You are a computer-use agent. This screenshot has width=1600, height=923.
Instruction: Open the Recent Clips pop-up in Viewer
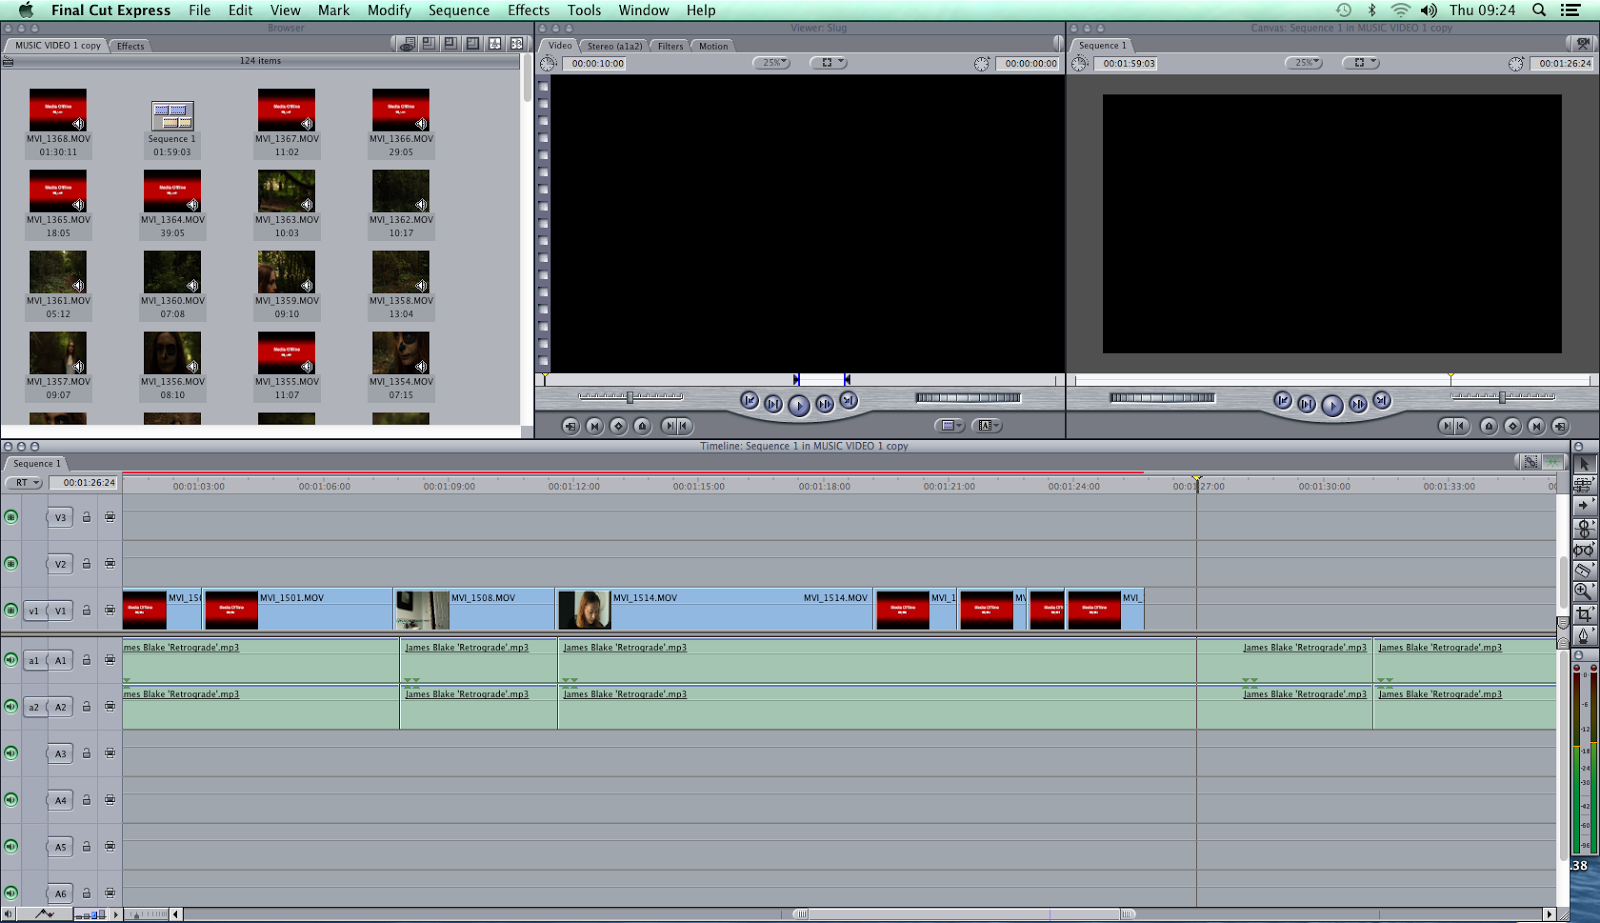point(949,426)
